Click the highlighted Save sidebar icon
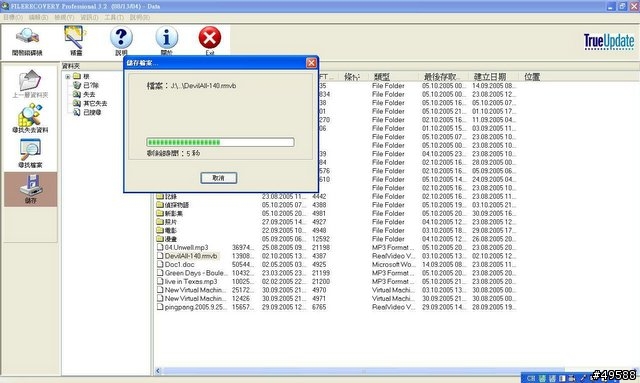The height and width of the screenshot is (383, 640). 31,189
